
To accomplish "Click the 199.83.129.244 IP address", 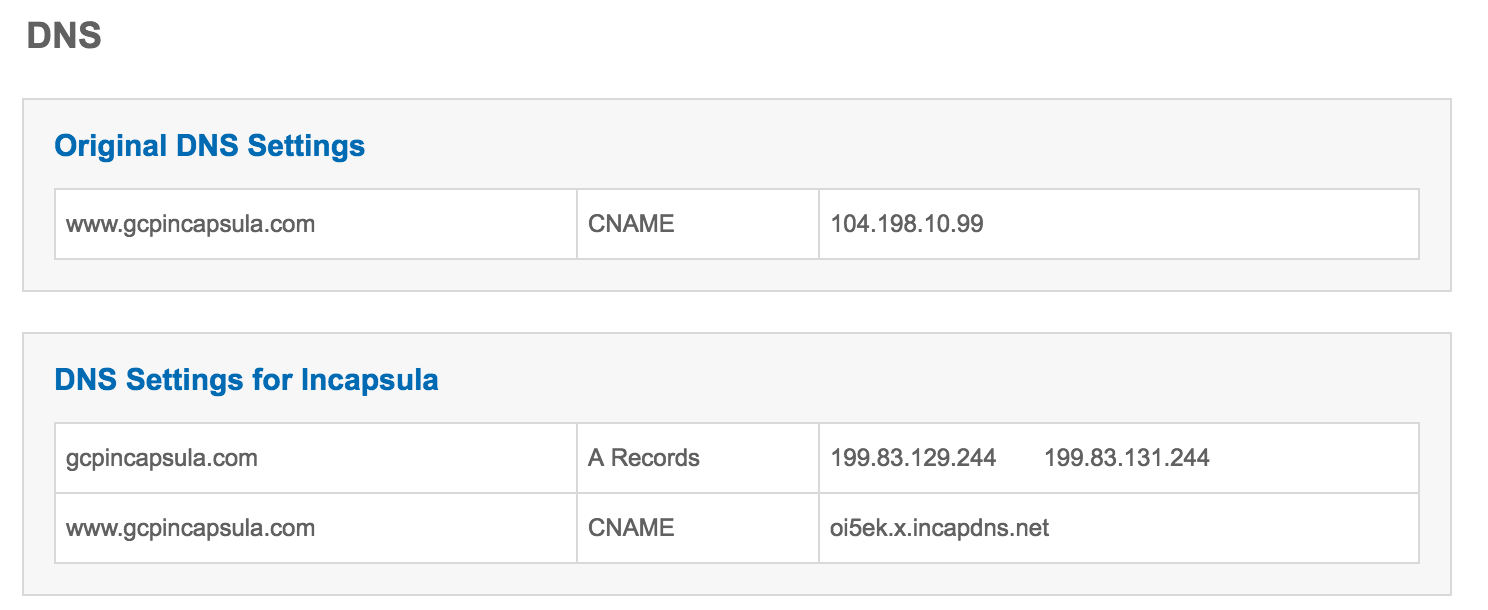I will (x=913, y=458).
